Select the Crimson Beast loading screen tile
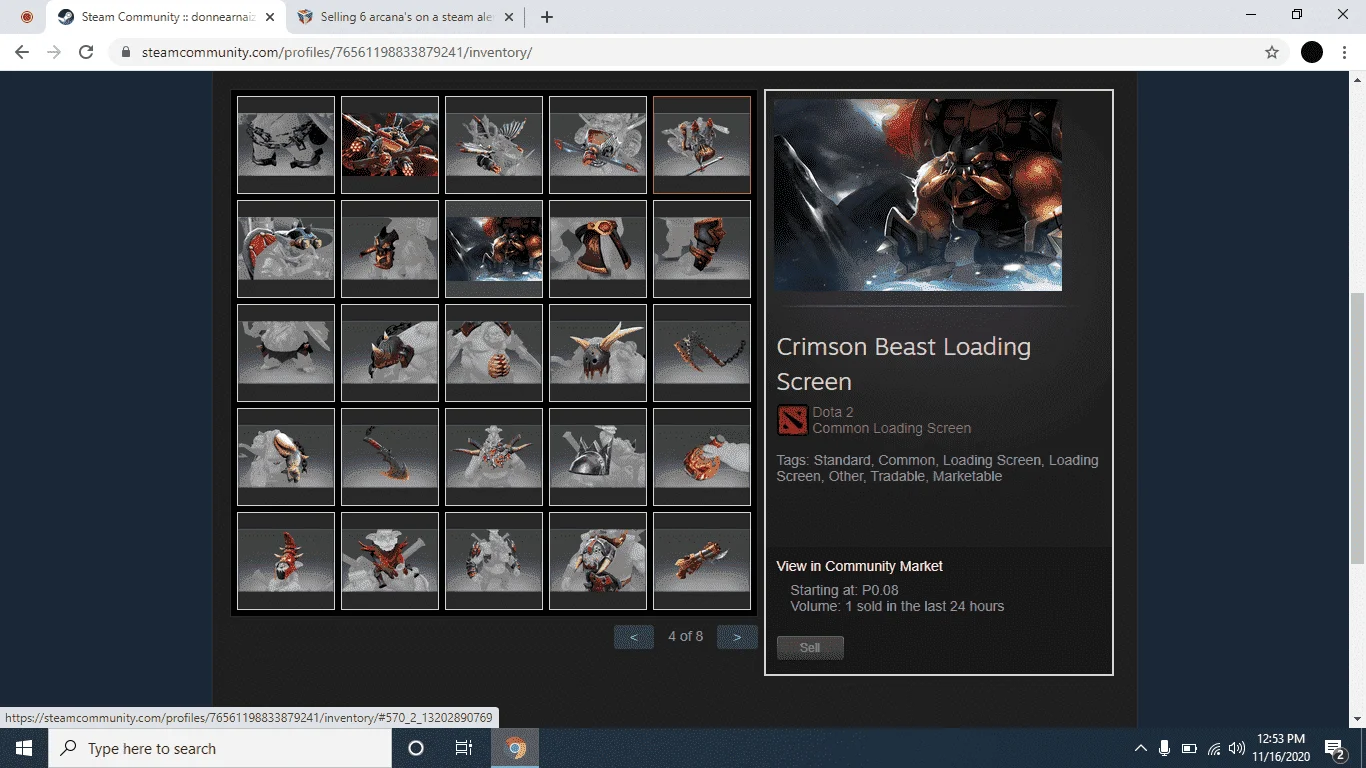This screenshot has height=768, width=1366. coord(494,249)
